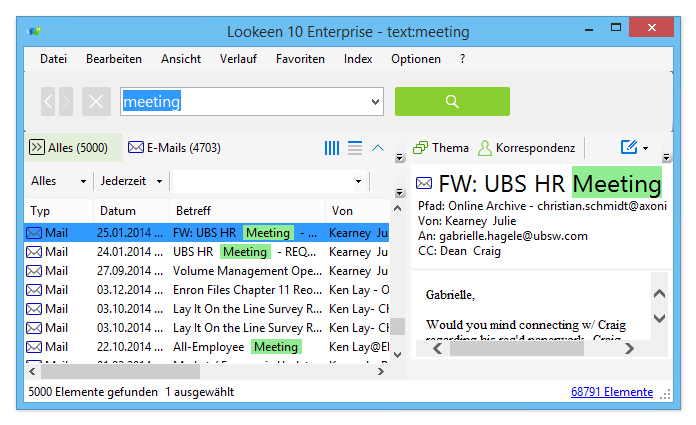Click recipient gabrielle.hagele@ubsw.com in preview
Screen dimensions: 696x425
514,236
